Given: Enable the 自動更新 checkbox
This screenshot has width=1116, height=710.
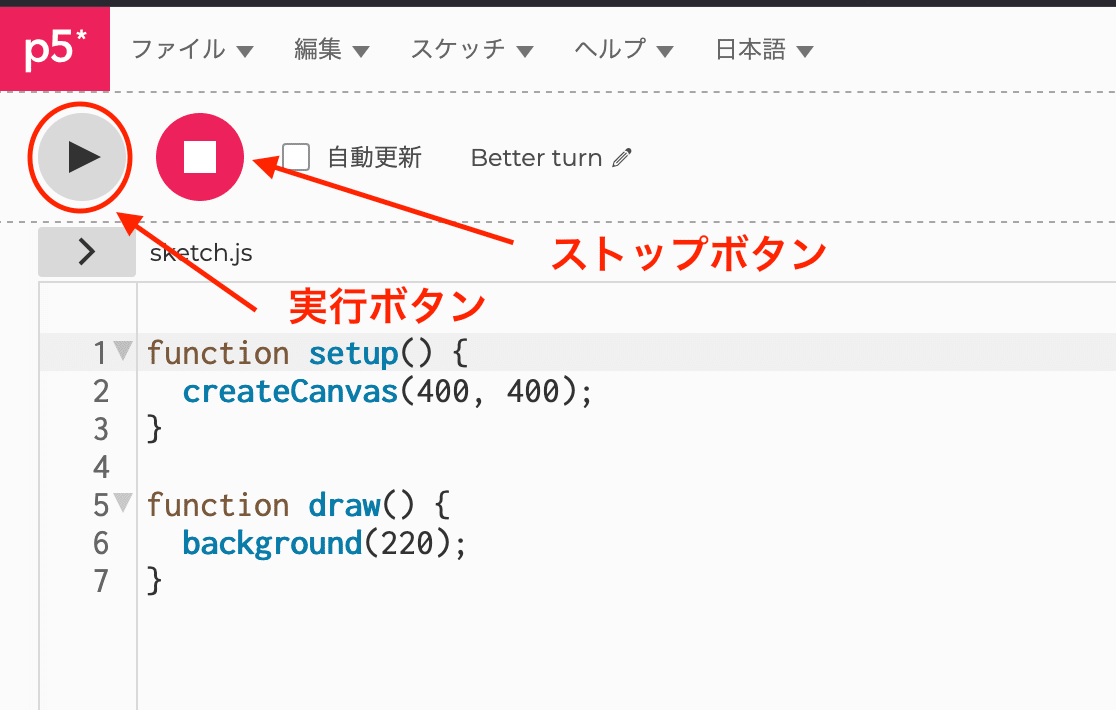Looking at the screenshot, I should point(295,157).
